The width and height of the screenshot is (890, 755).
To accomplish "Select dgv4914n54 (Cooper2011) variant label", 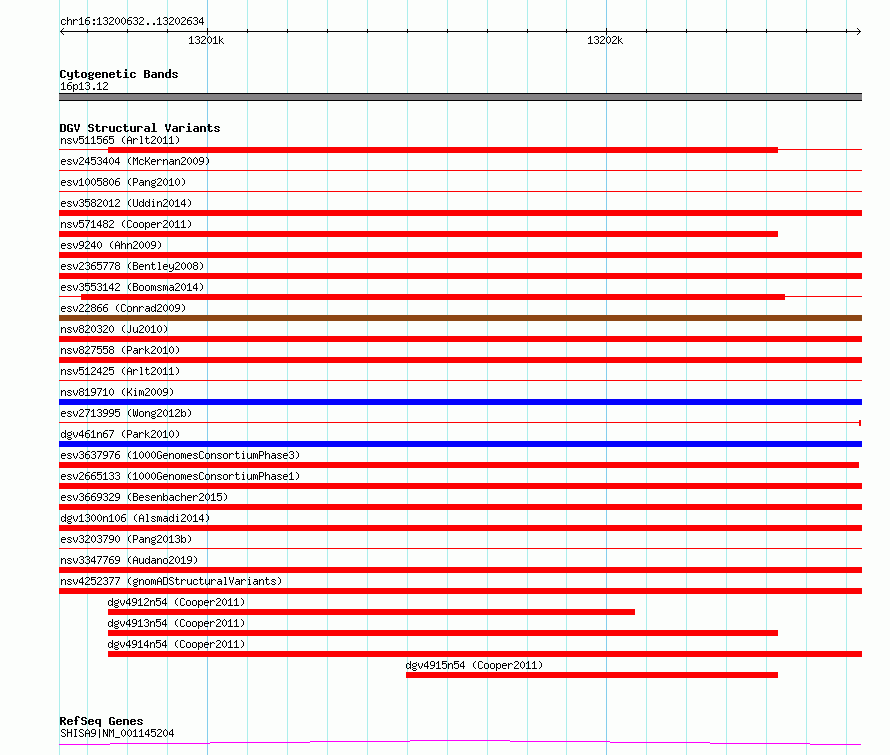I will (176, 644).
